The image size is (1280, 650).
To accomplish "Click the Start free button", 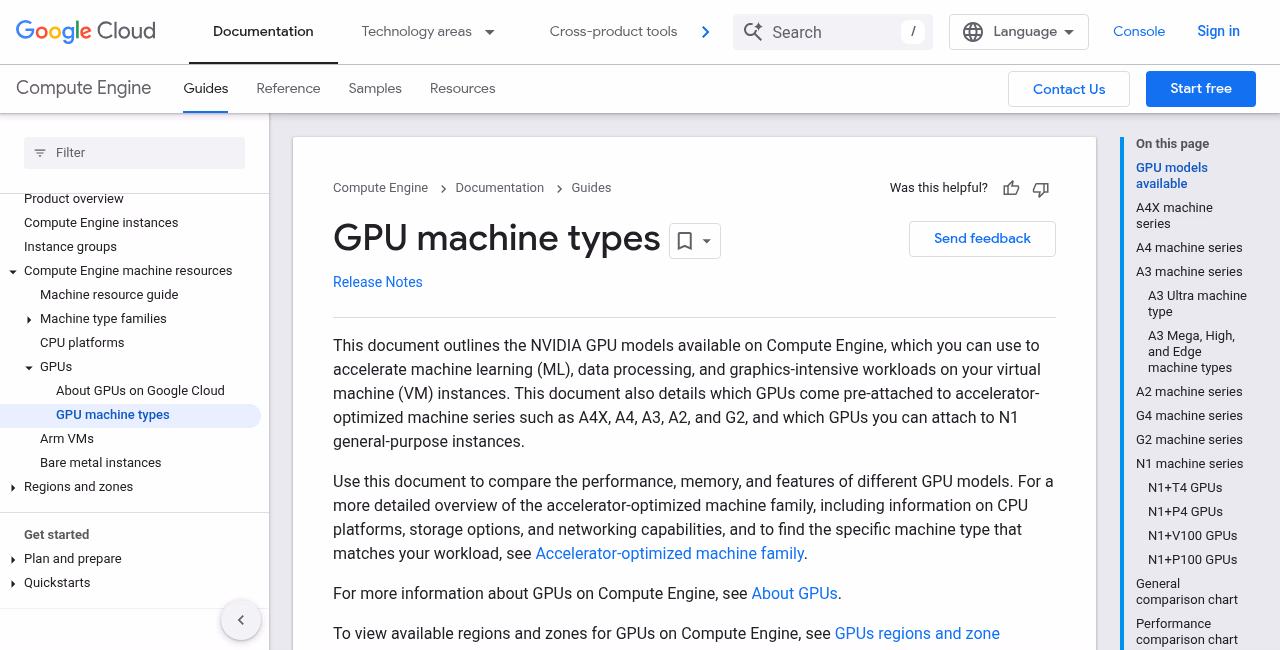I will pos(1201,89).
